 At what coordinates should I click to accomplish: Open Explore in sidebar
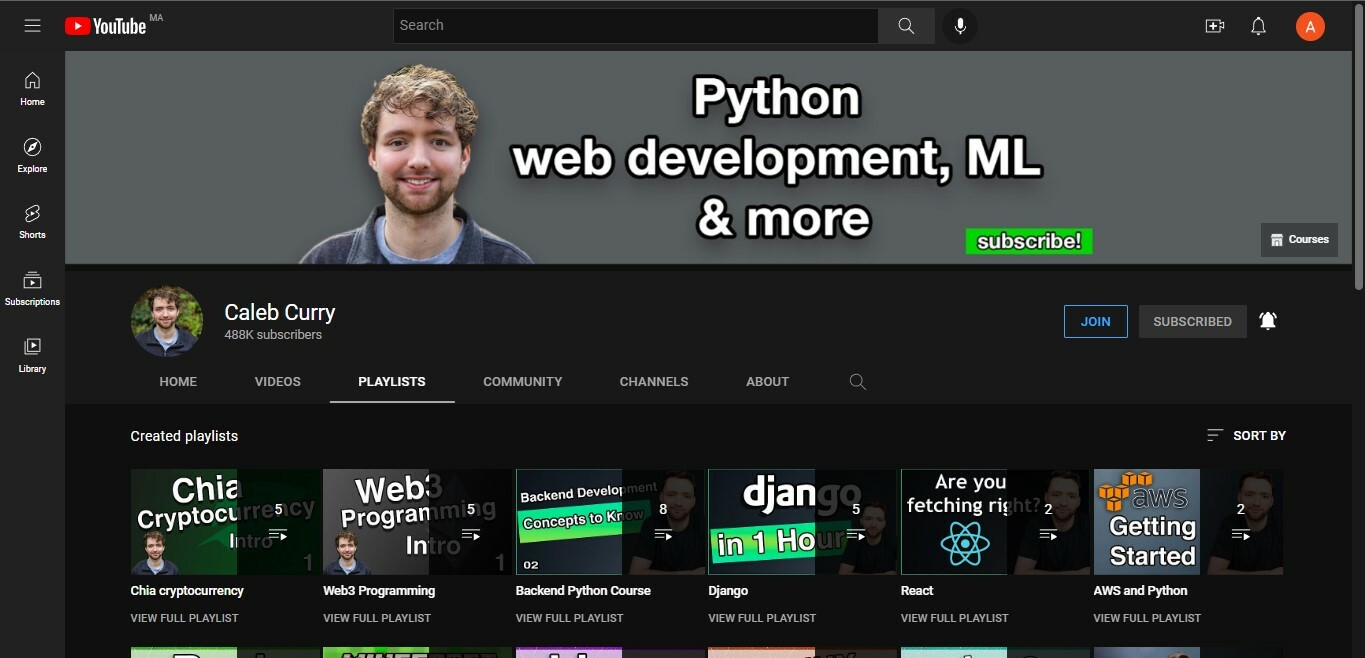[33, 155]
